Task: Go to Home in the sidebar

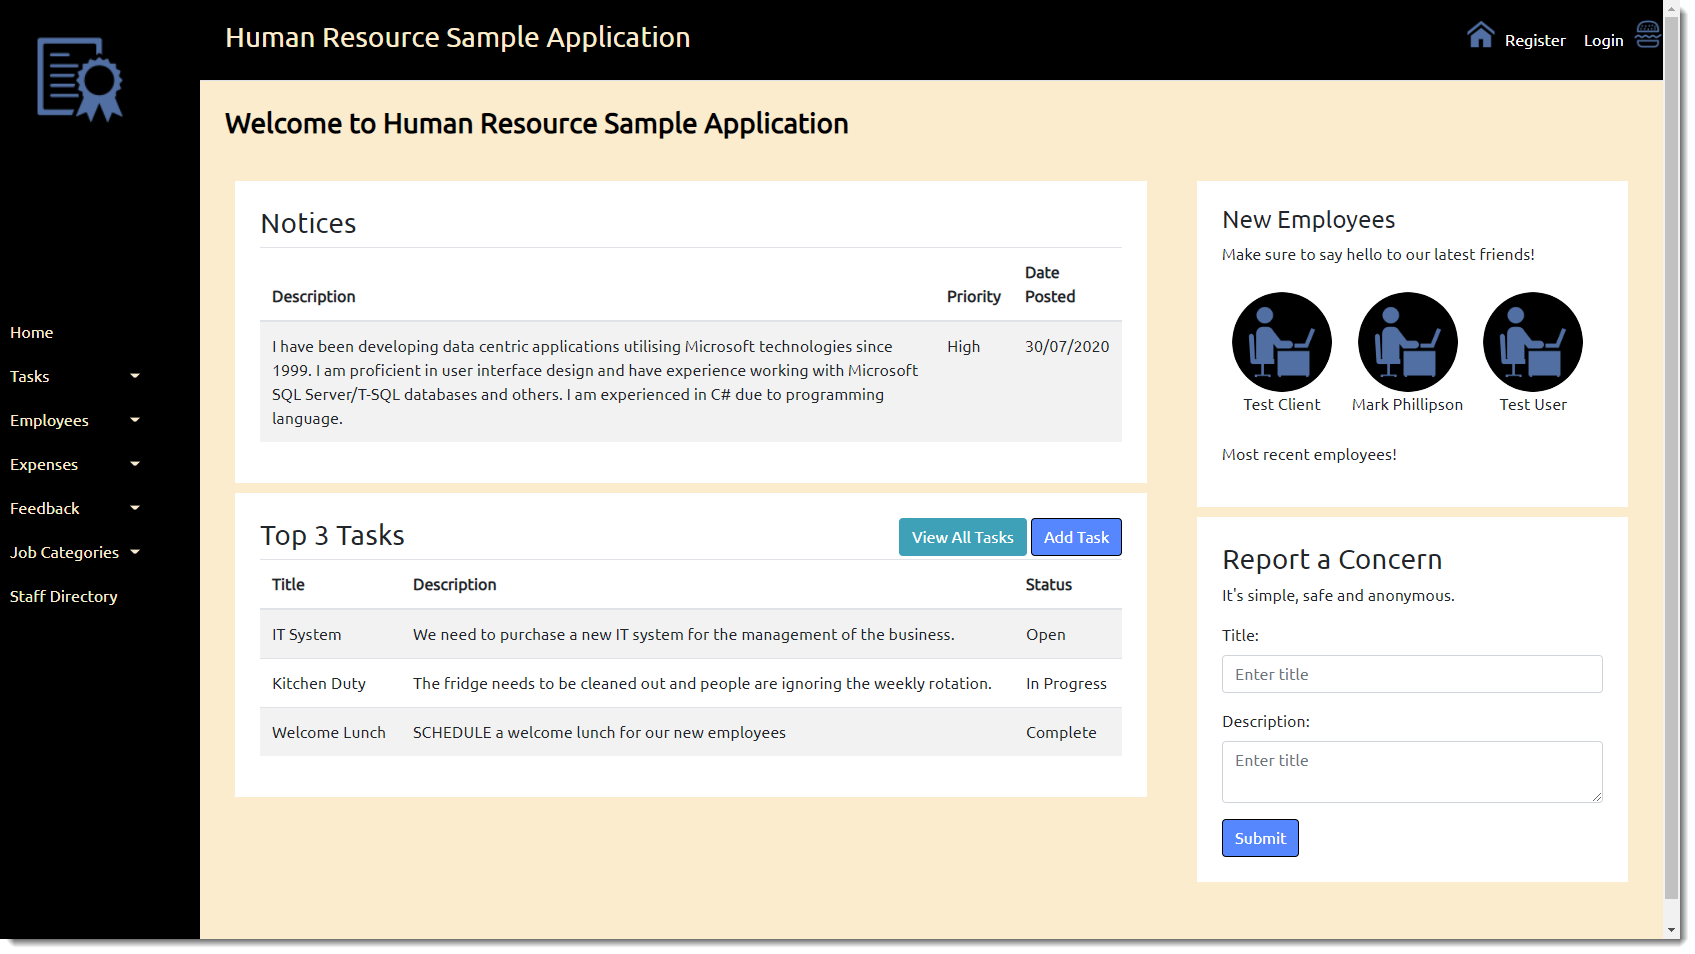Action: point(32,332)
